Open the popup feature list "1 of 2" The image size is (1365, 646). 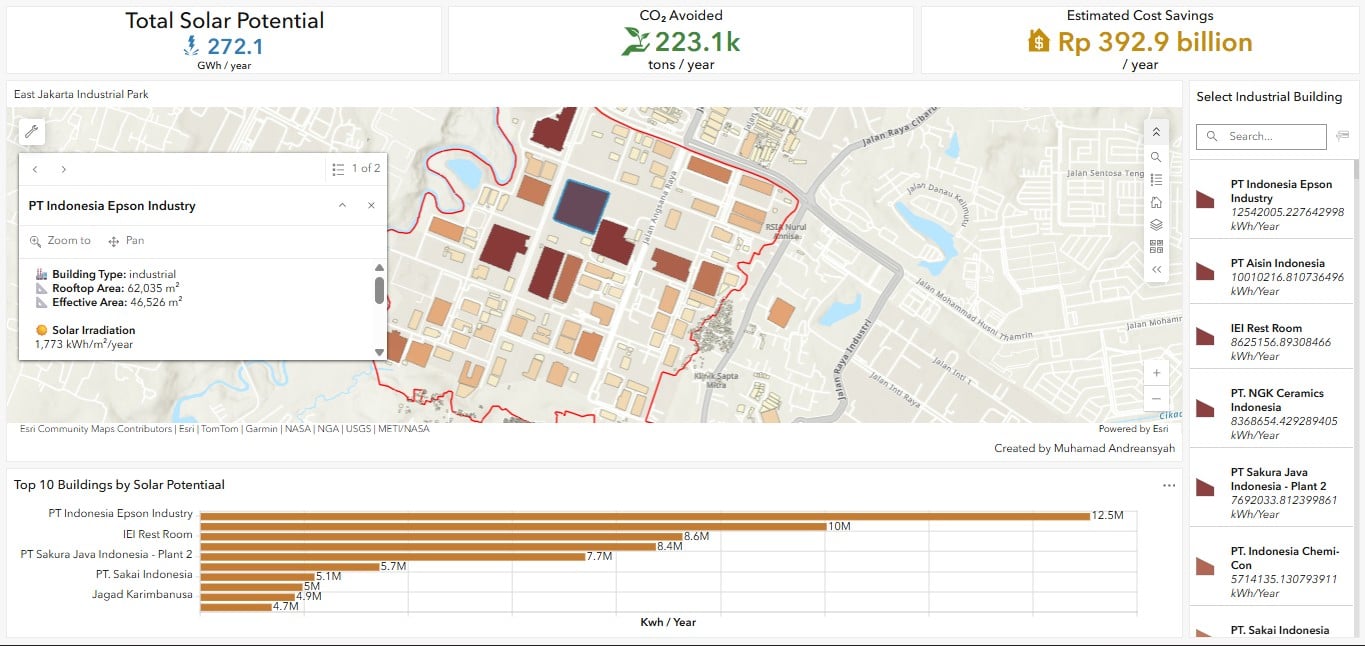point(356,169)
